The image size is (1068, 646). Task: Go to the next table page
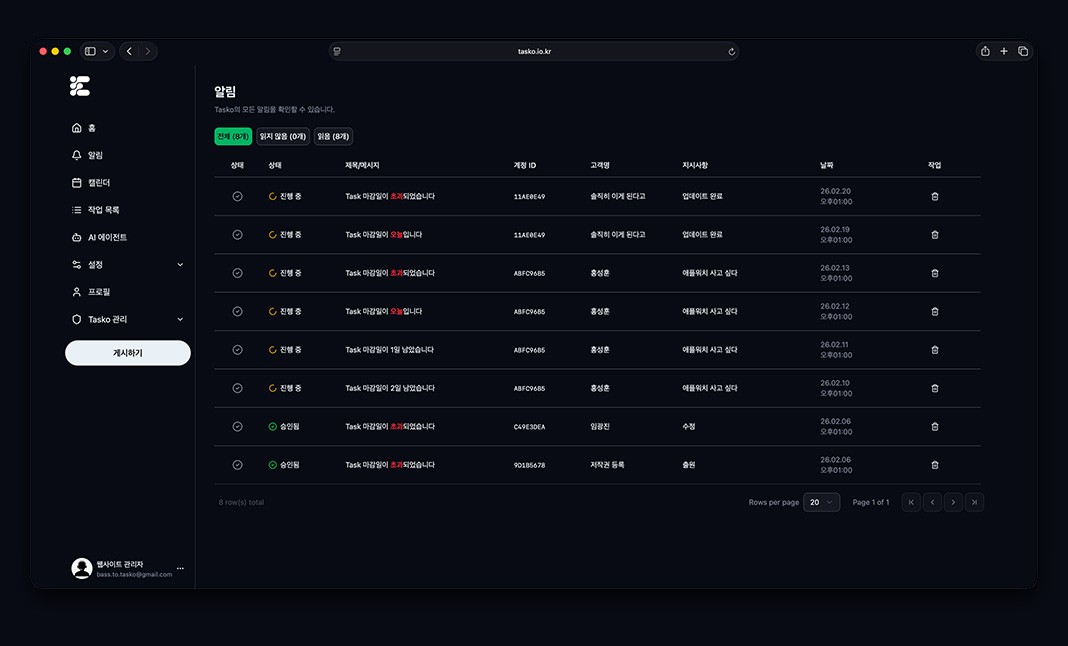pyautogui.click(x=954, y=502)
